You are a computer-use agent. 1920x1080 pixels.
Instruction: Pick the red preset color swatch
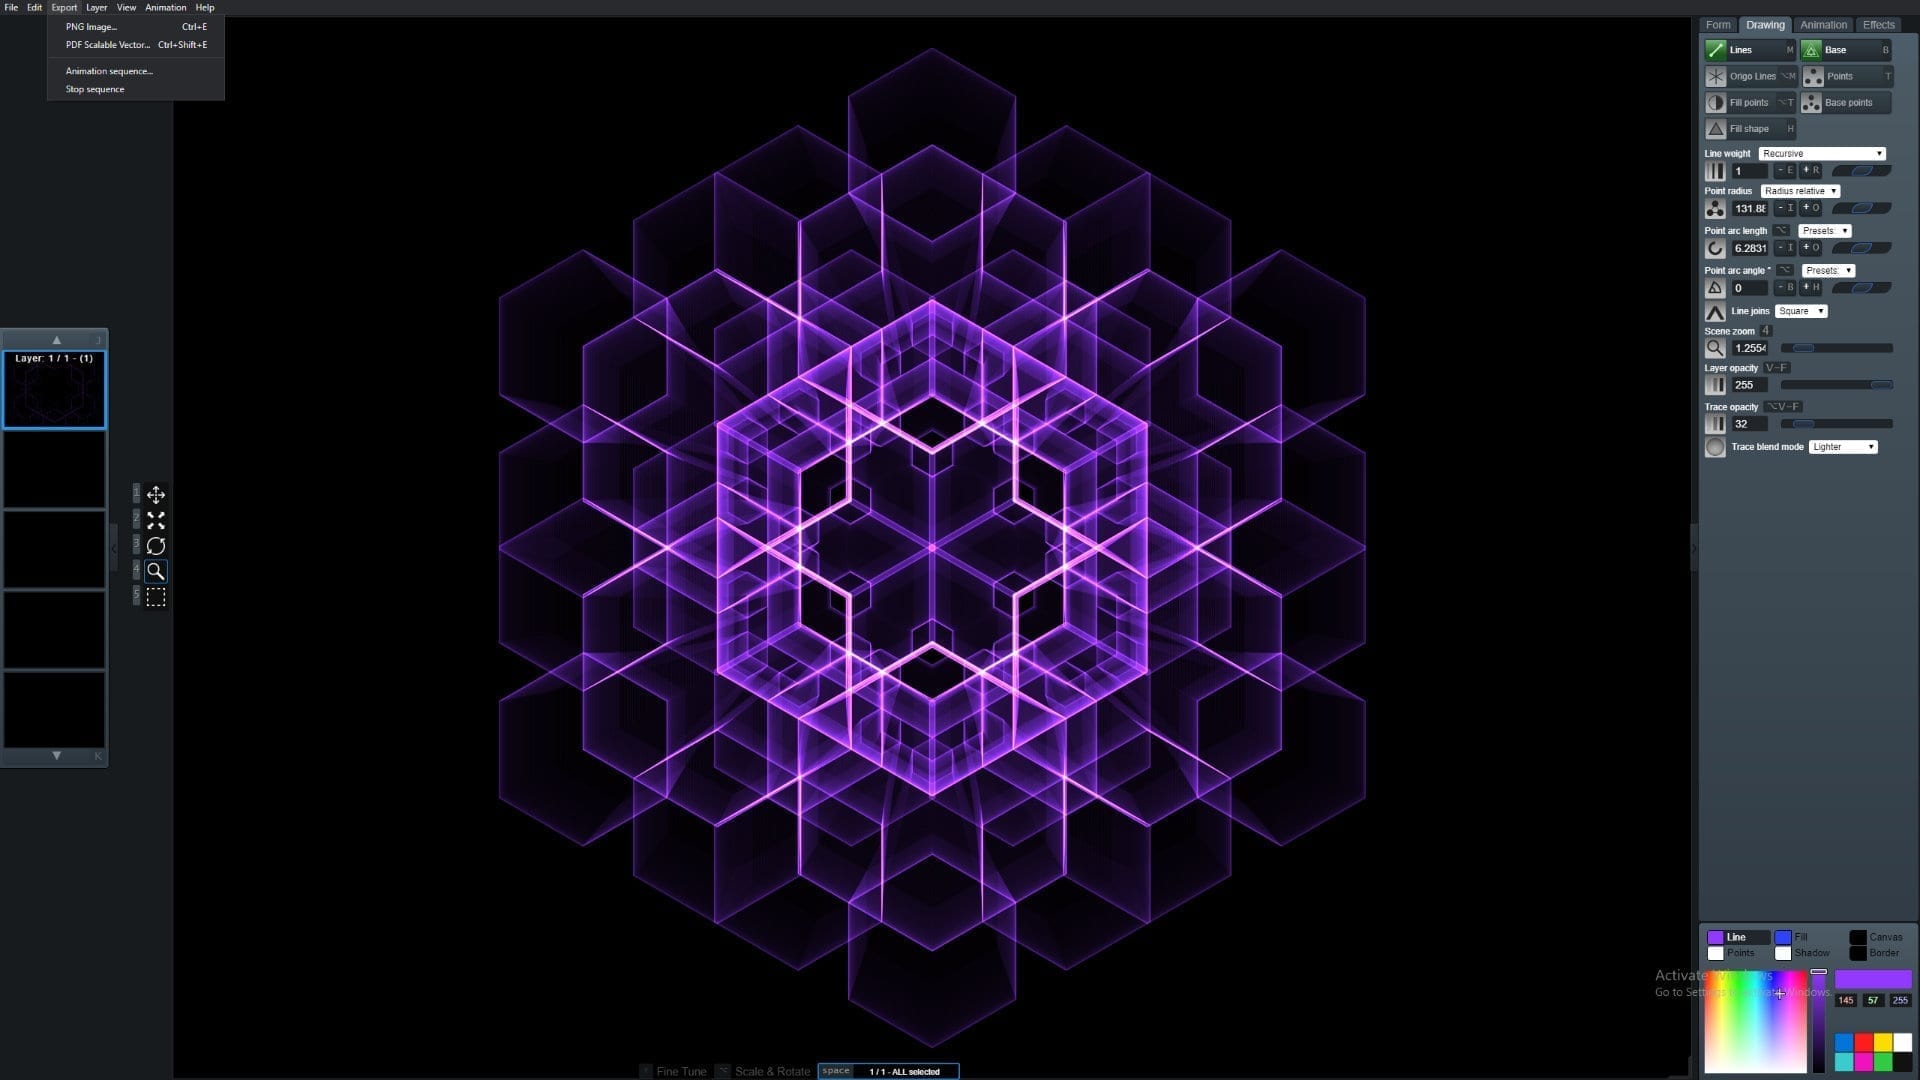(x=1863, y=1042)
